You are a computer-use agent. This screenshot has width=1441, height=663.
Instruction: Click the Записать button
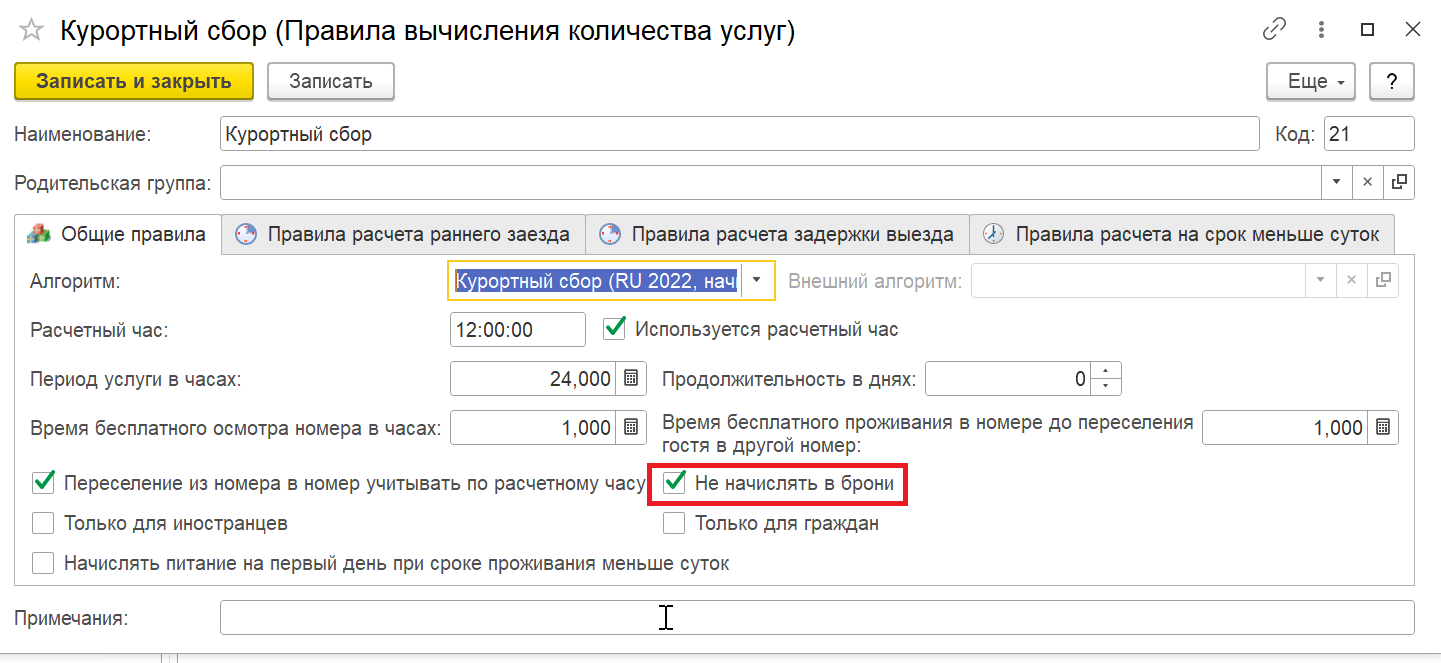pyautogui.click(x=331, y=82)
